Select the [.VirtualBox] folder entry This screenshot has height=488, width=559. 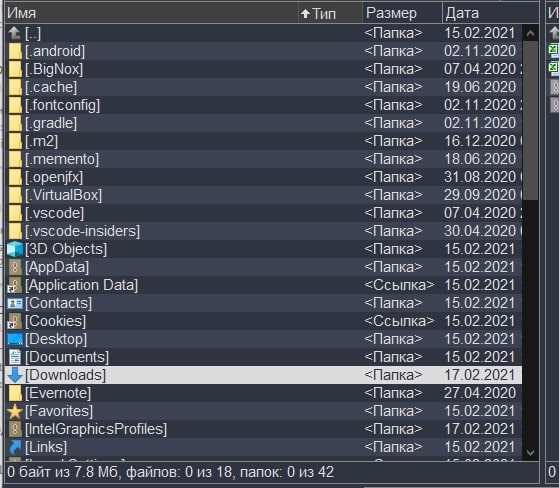263,195
